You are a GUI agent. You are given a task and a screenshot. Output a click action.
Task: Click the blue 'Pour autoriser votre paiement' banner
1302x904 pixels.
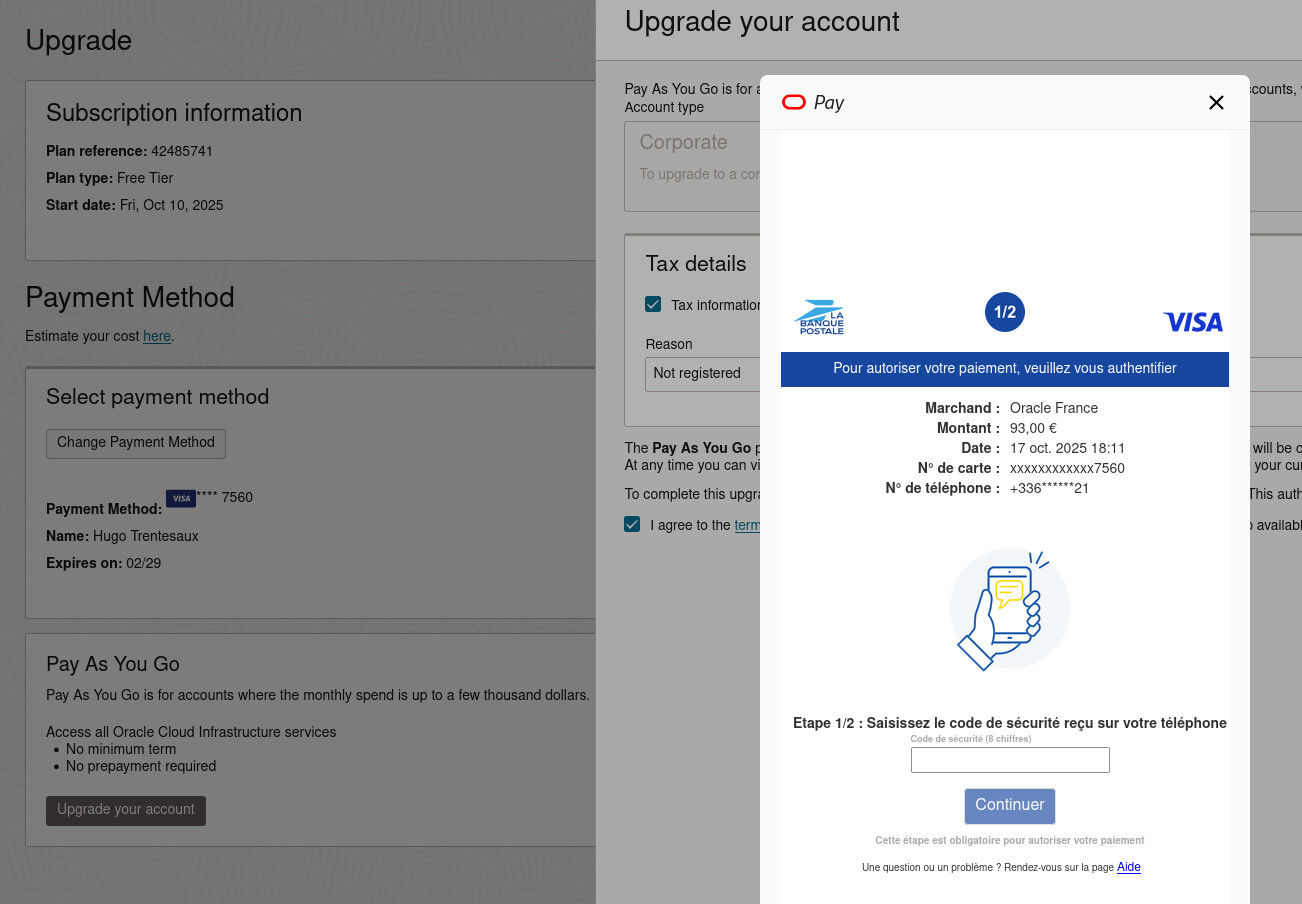1004,368
